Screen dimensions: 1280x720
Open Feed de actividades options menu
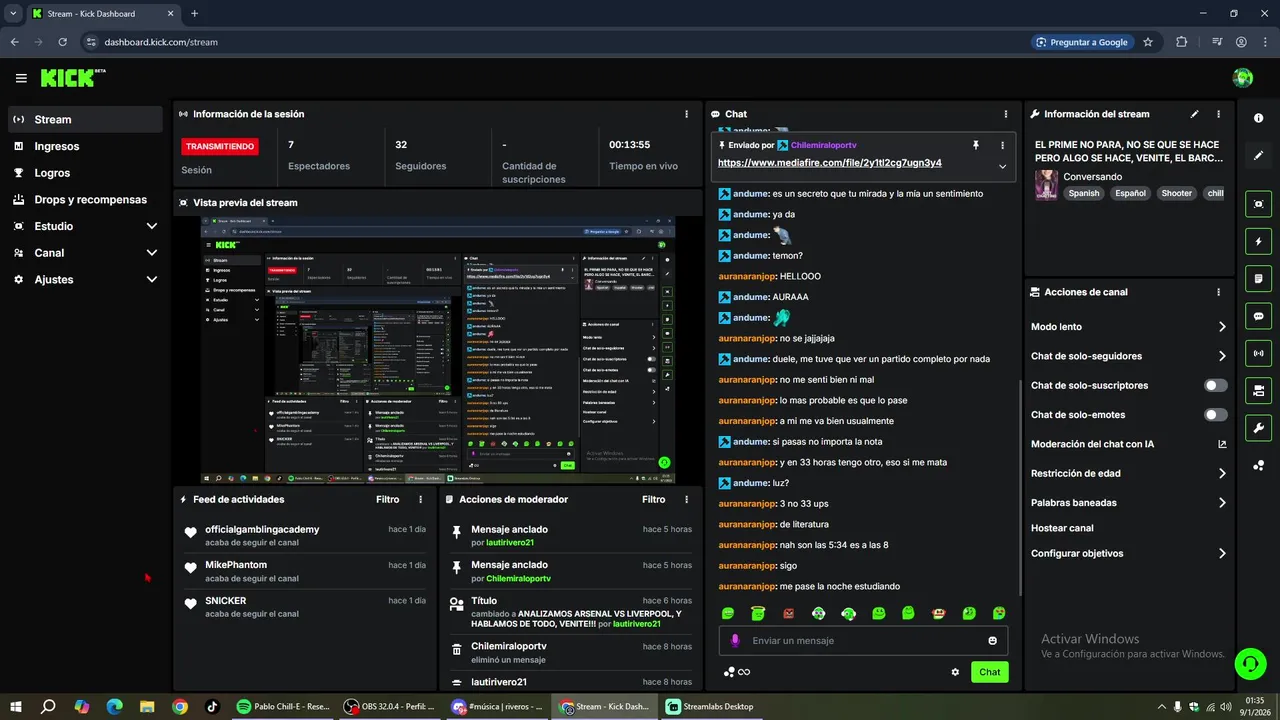click(420, 499)
